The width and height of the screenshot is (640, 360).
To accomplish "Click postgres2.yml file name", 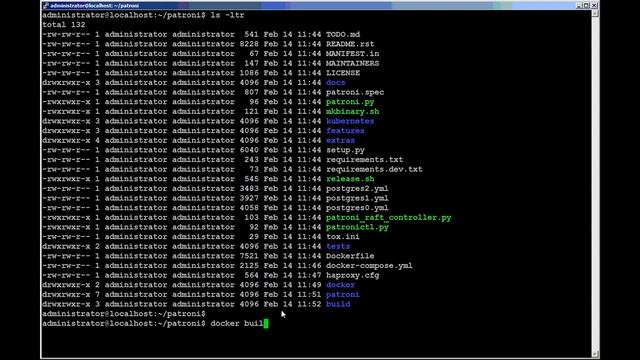I will click(357, 189).
